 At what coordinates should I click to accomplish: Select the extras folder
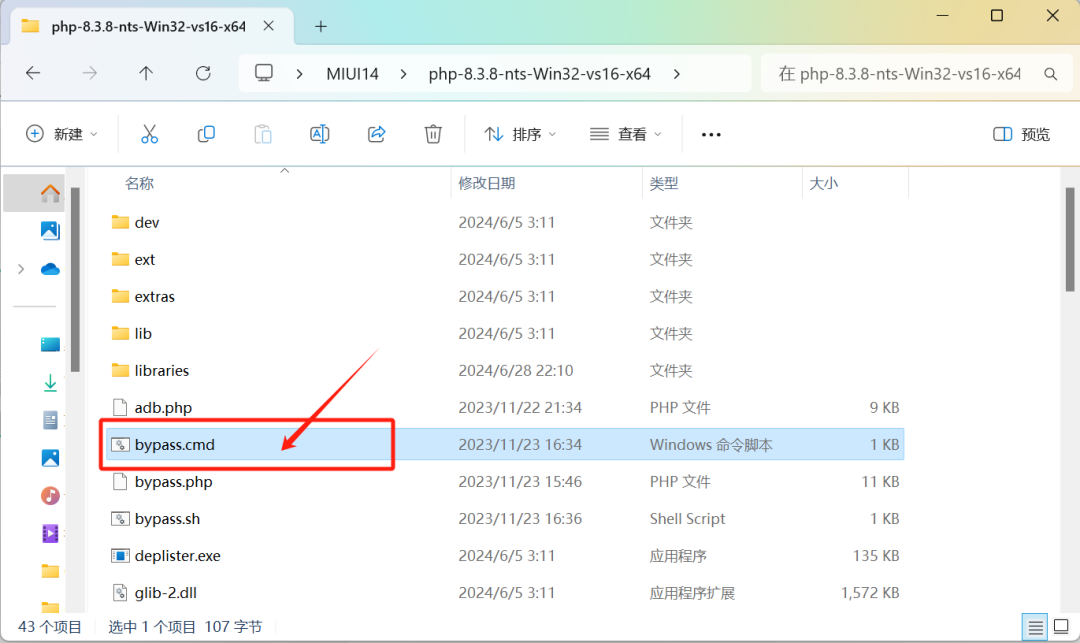[505, 297]
